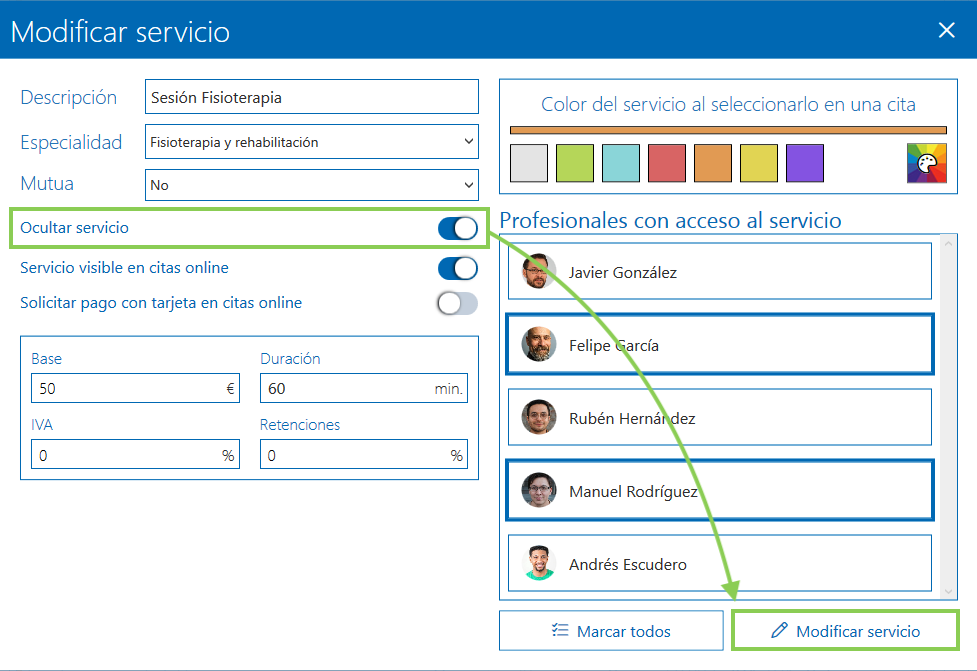Click Felipe García's avatar photo

click(539, 345)
